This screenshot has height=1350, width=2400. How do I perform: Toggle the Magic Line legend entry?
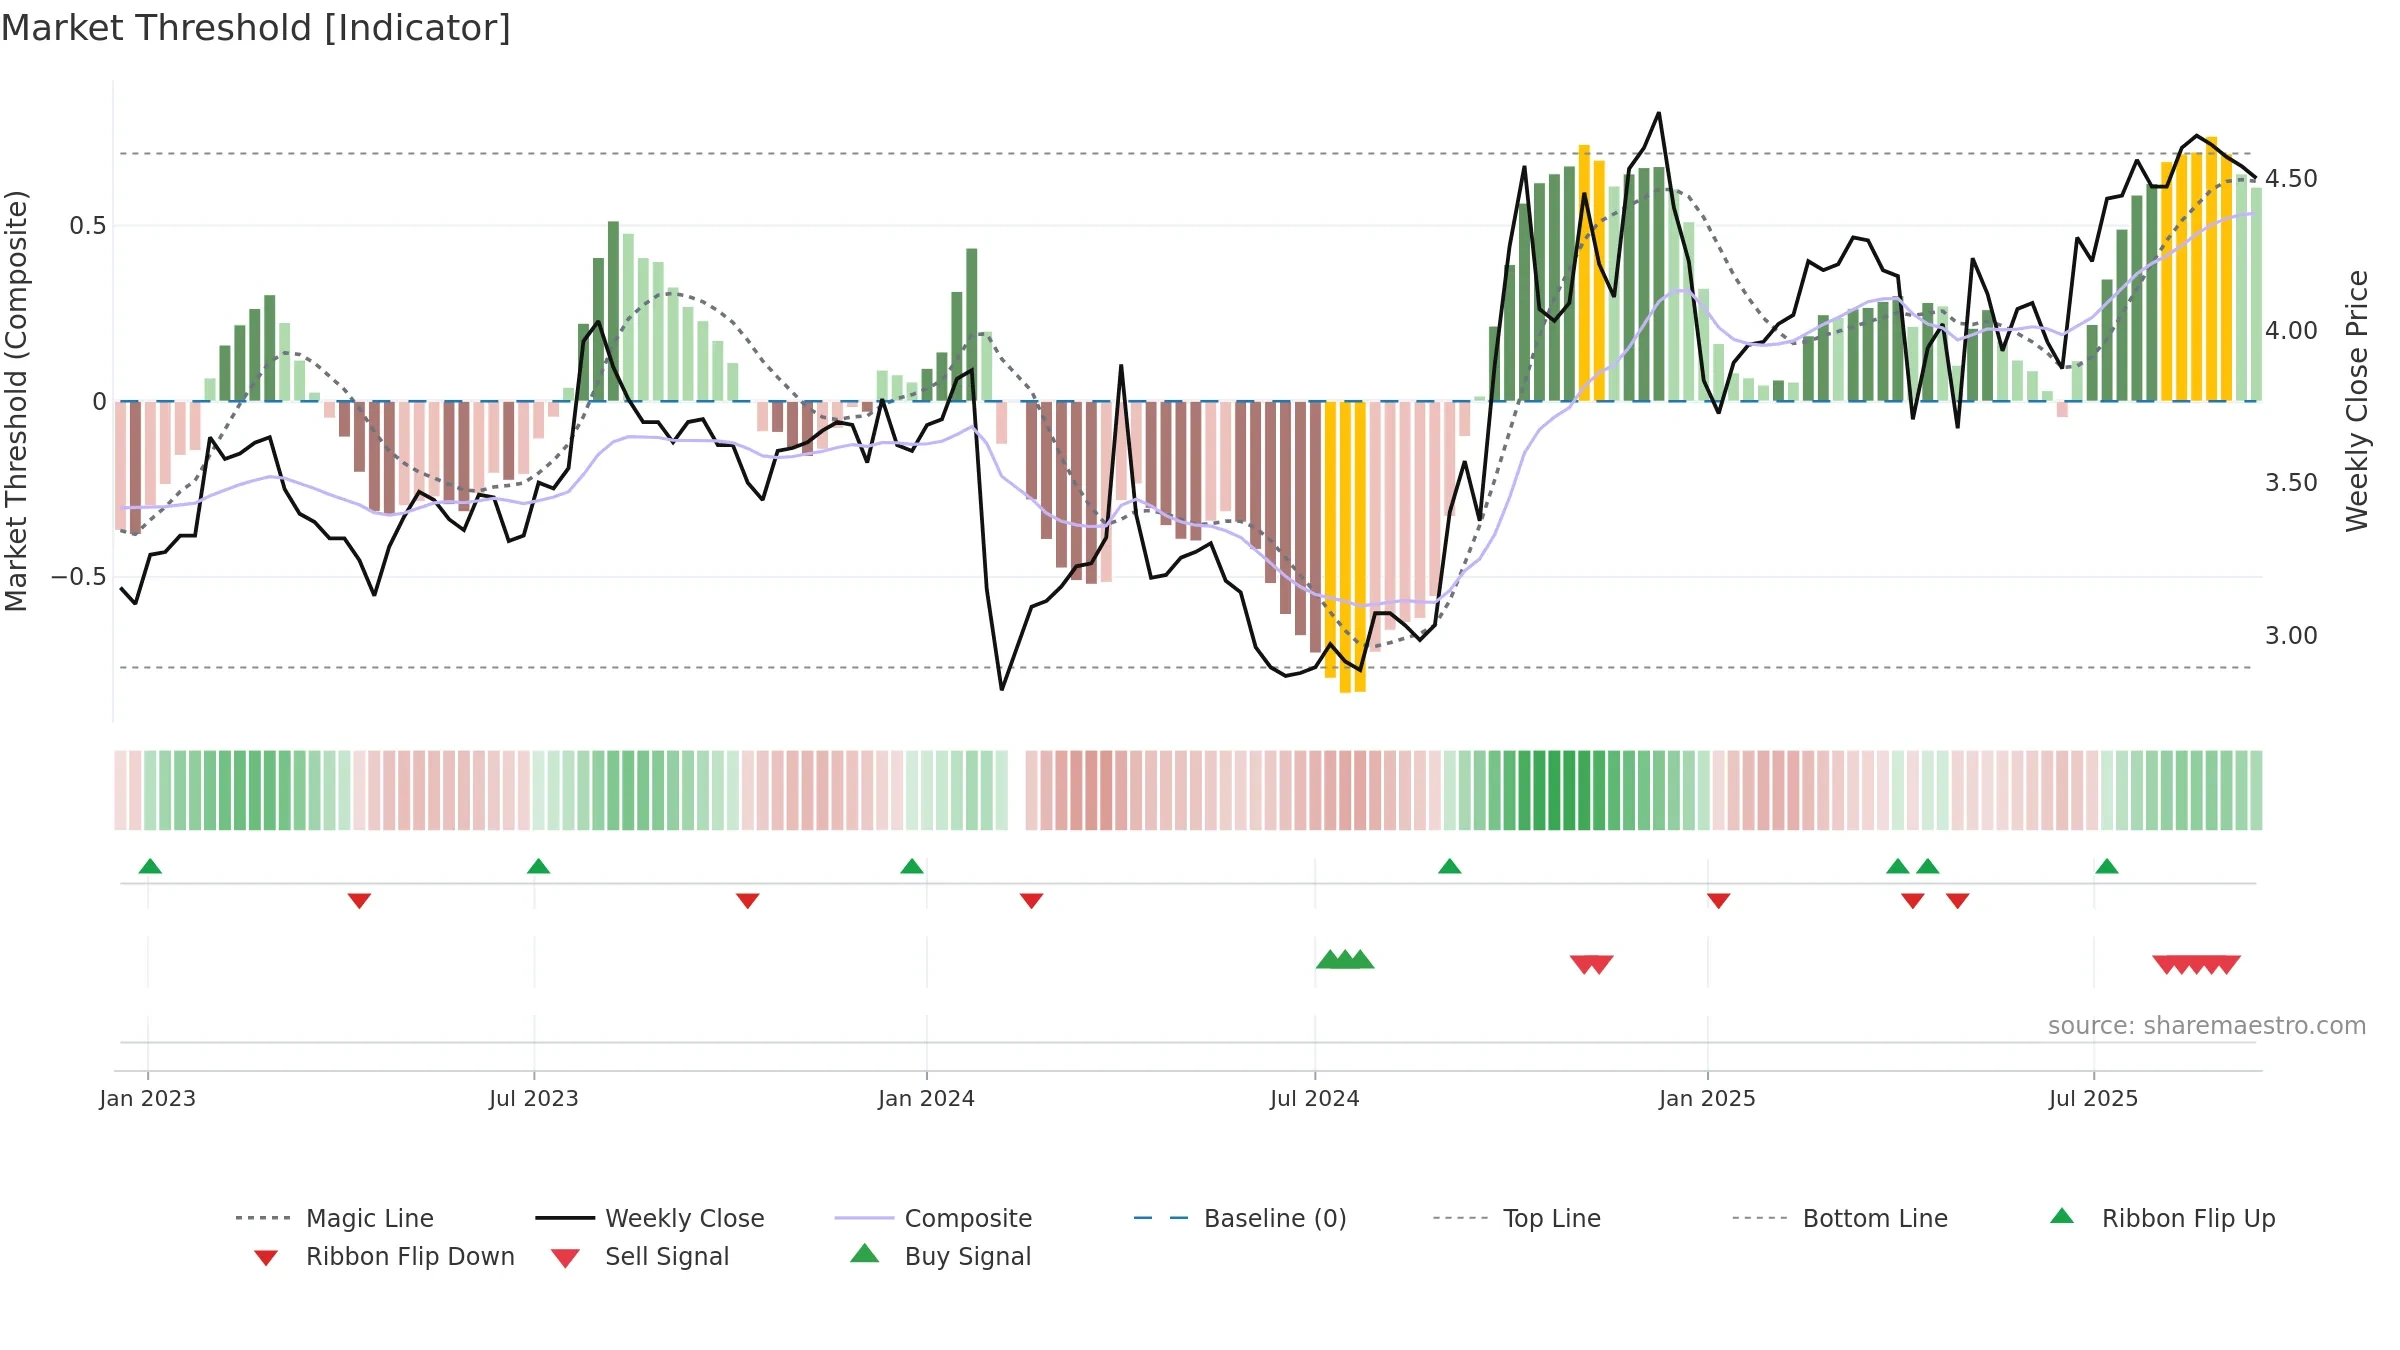(335, 1218)
